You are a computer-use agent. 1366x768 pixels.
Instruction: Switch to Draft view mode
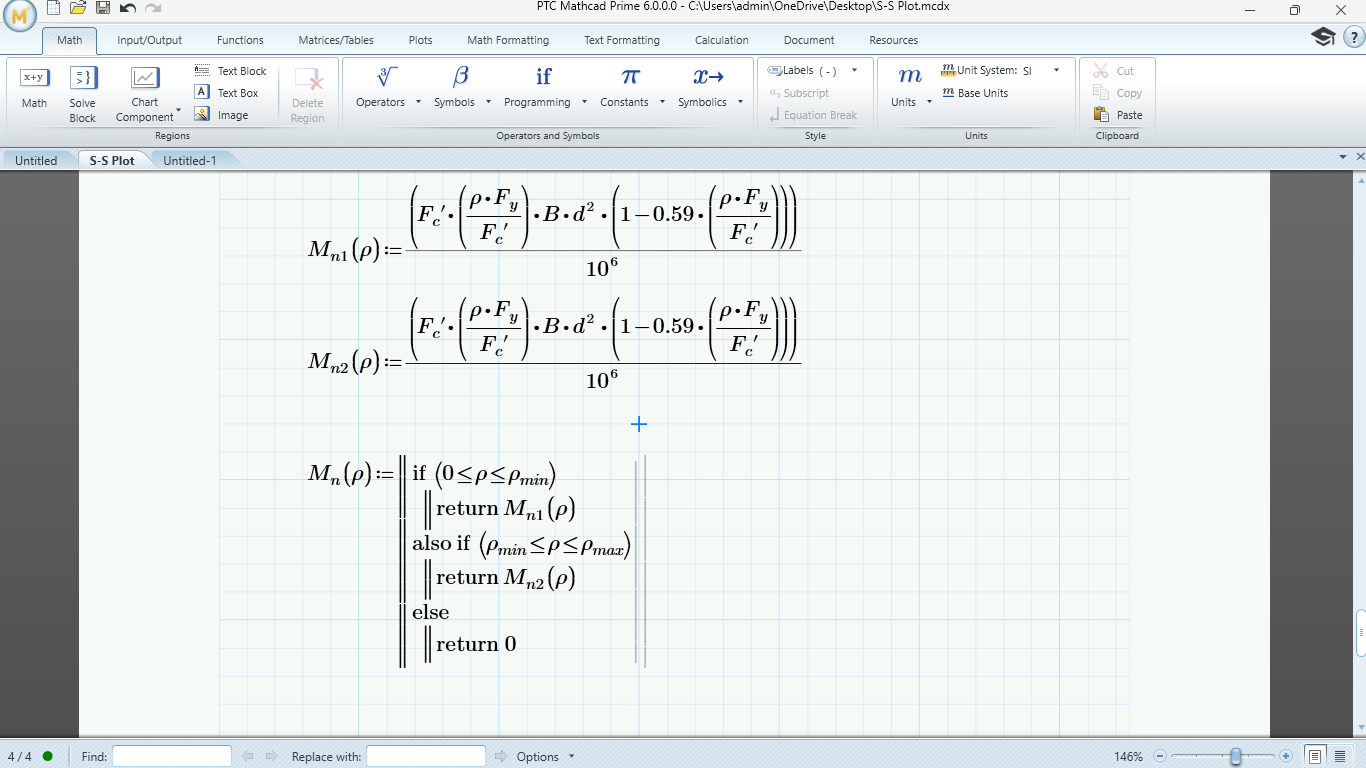(x=1340, y=756)
